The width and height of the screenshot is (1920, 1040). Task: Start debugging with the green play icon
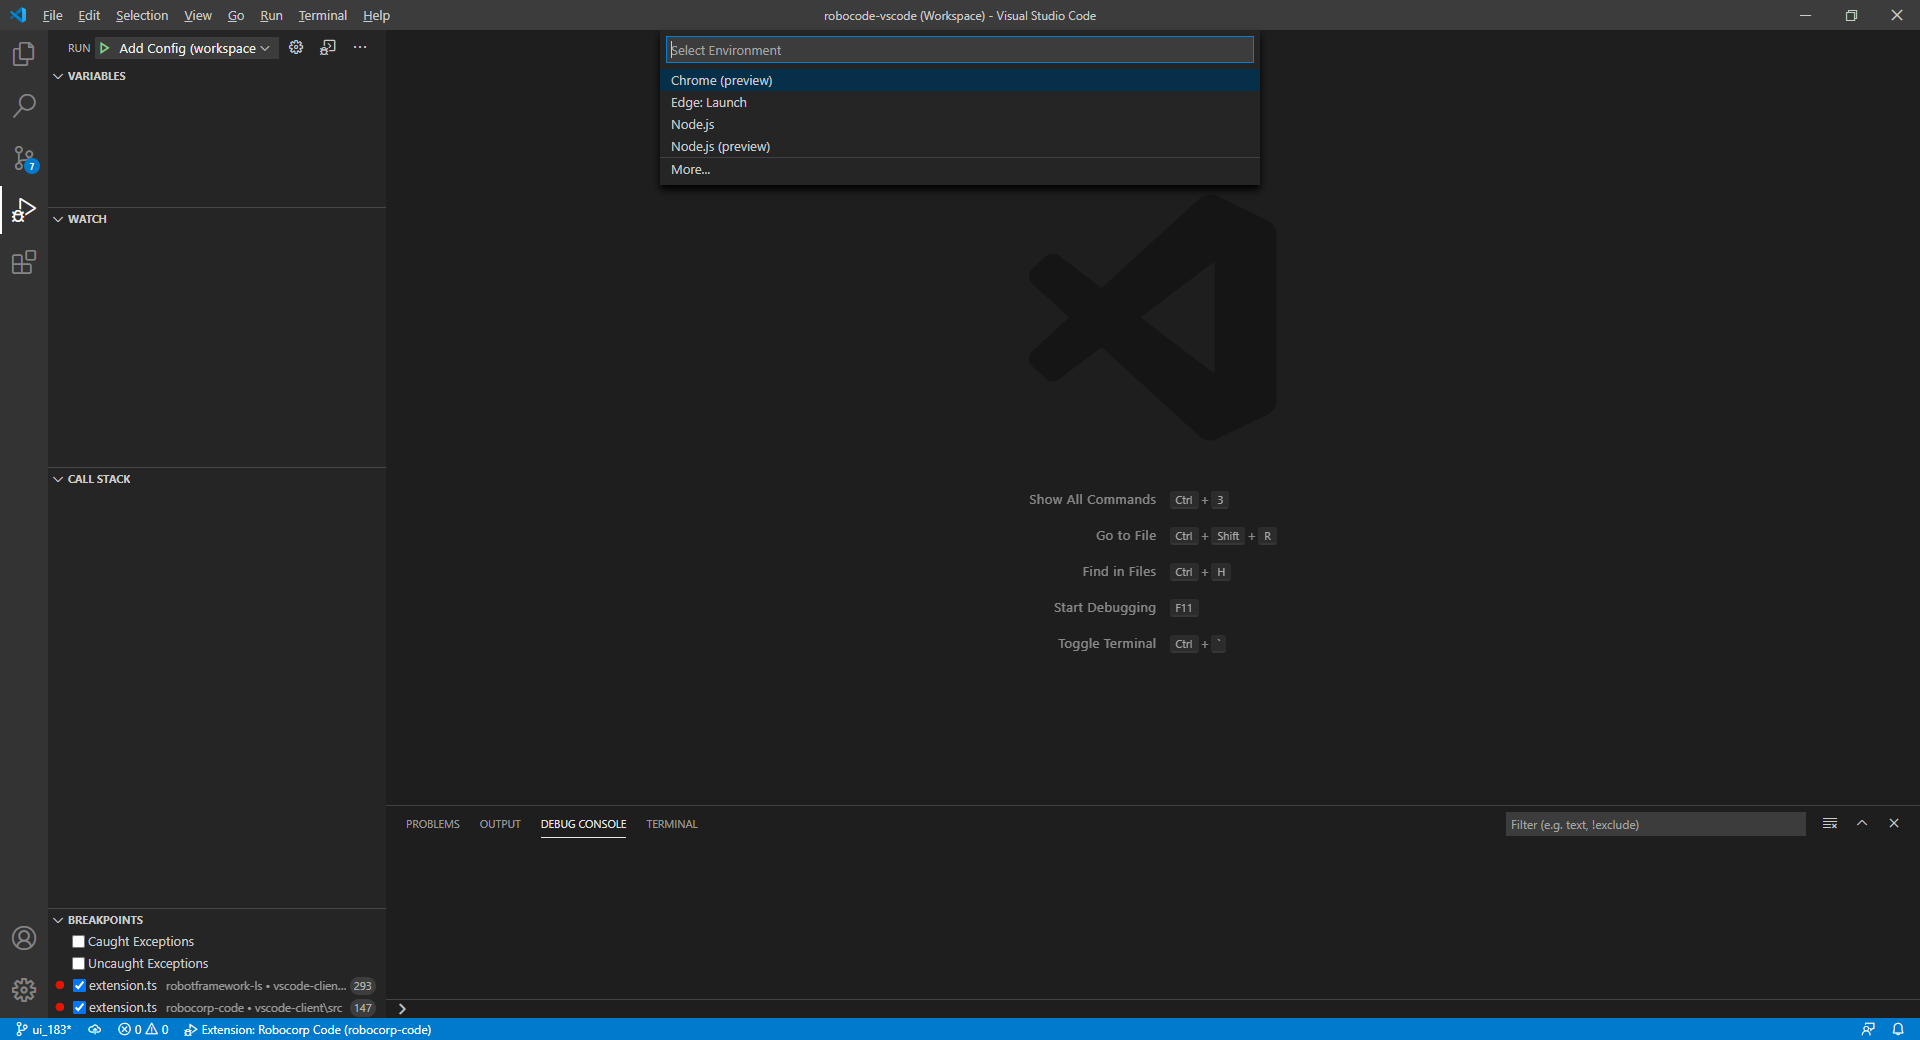[x=104, y=47]
